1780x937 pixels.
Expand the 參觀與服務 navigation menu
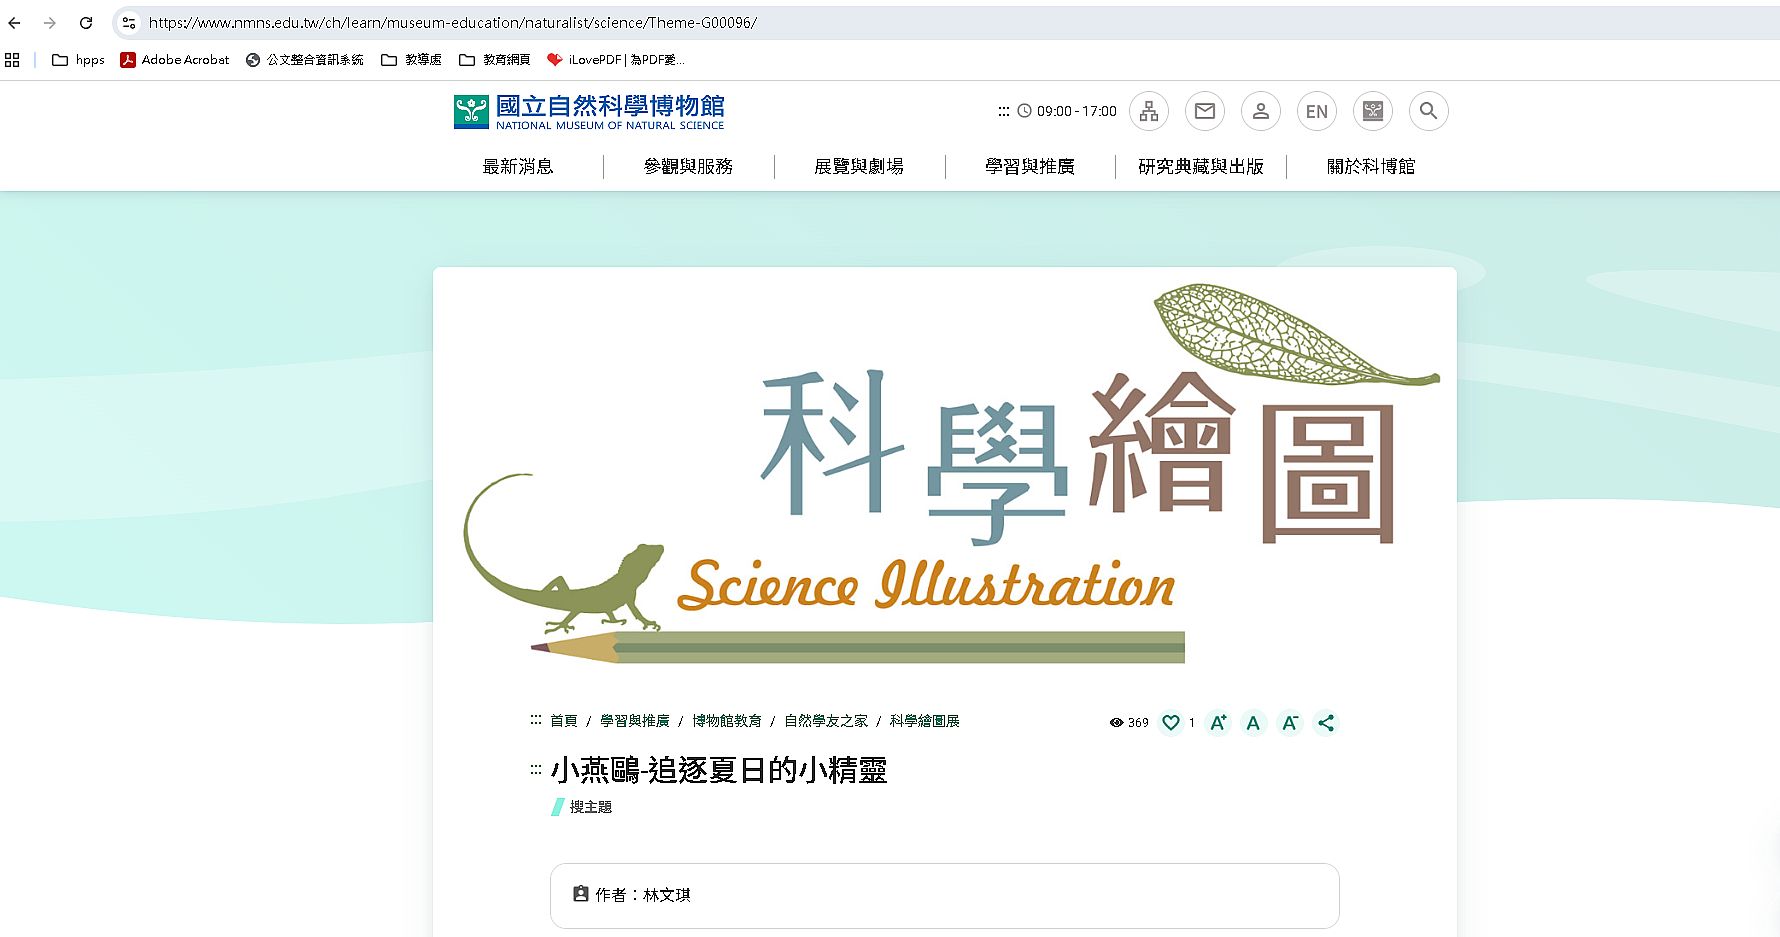pos(688,167)
